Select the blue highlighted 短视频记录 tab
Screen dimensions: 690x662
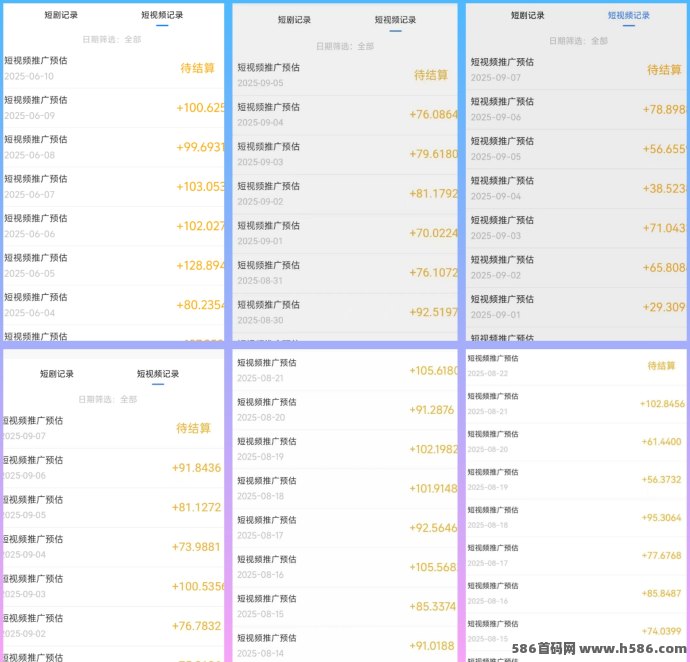(628, 15)
